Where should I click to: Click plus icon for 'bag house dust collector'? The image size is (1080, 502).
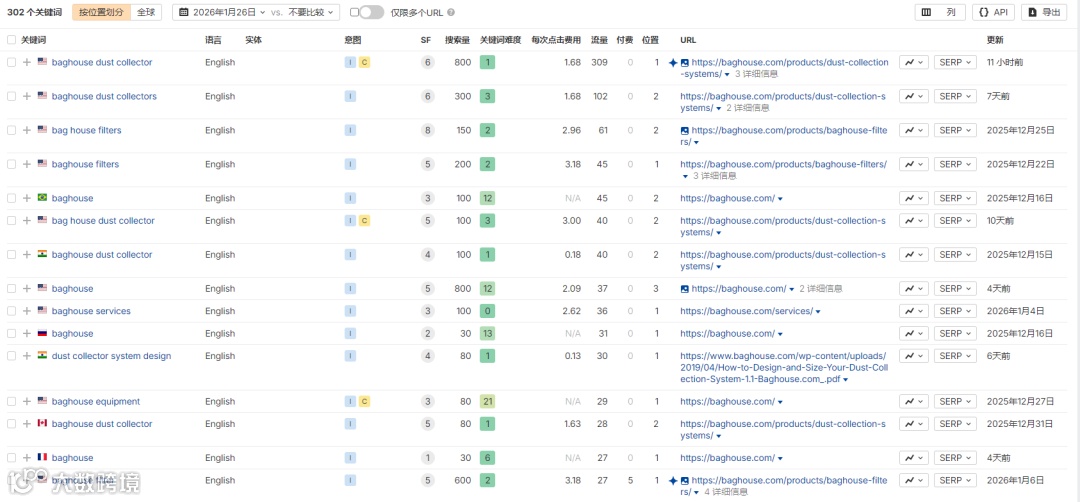pos(27,221)
